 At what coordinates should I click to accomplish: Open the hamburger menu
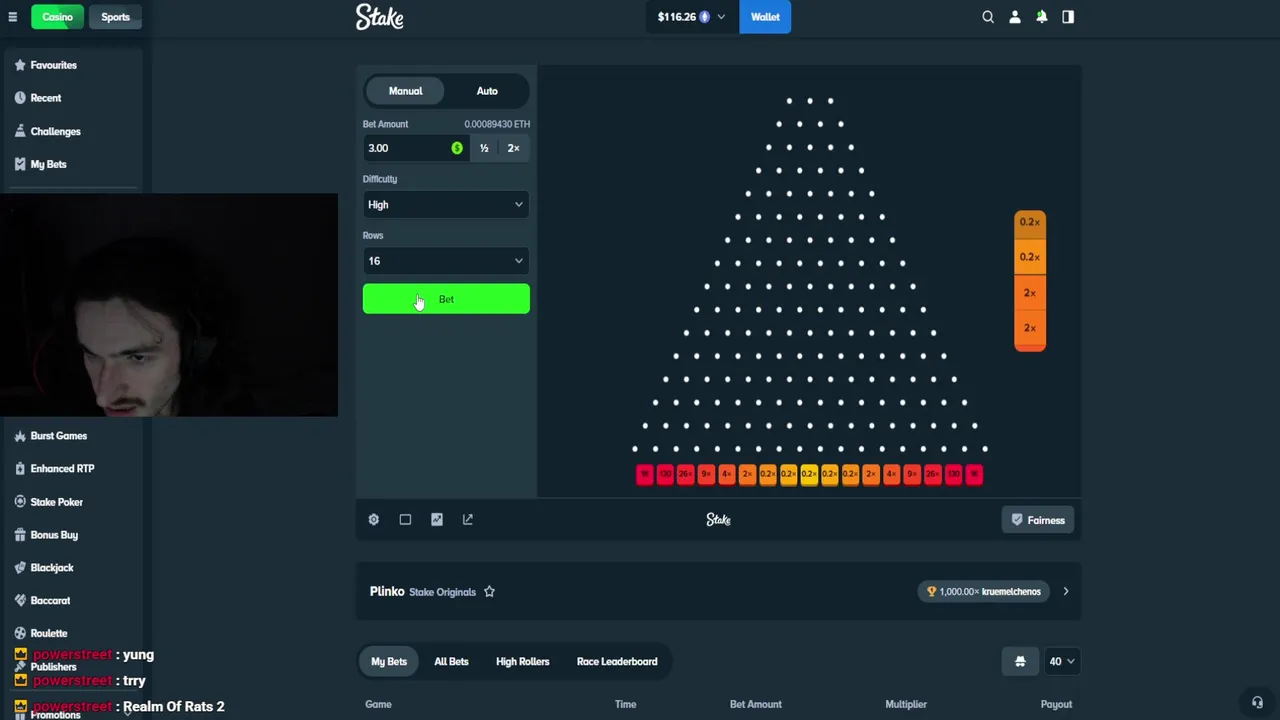(x=13, y=17)
